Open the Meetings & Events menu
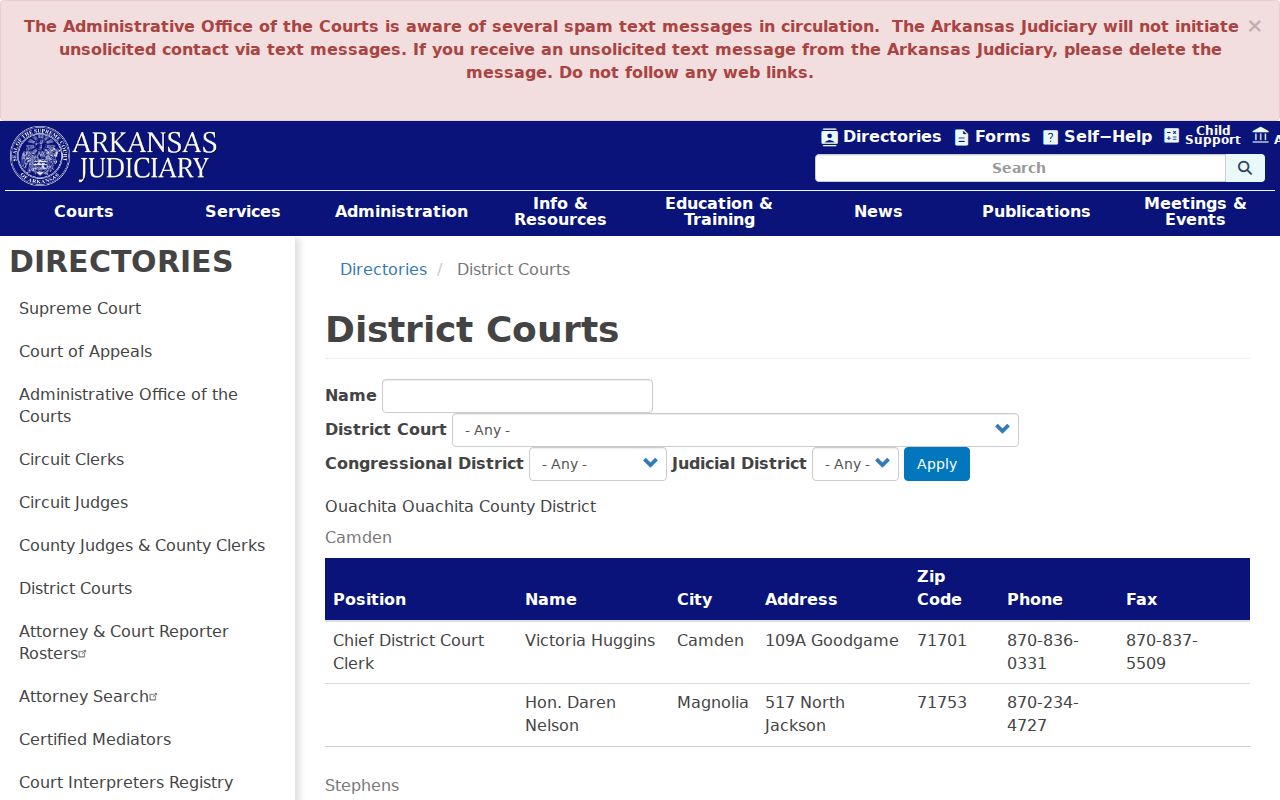The image size is (1280, 800). coord(1195,211)
